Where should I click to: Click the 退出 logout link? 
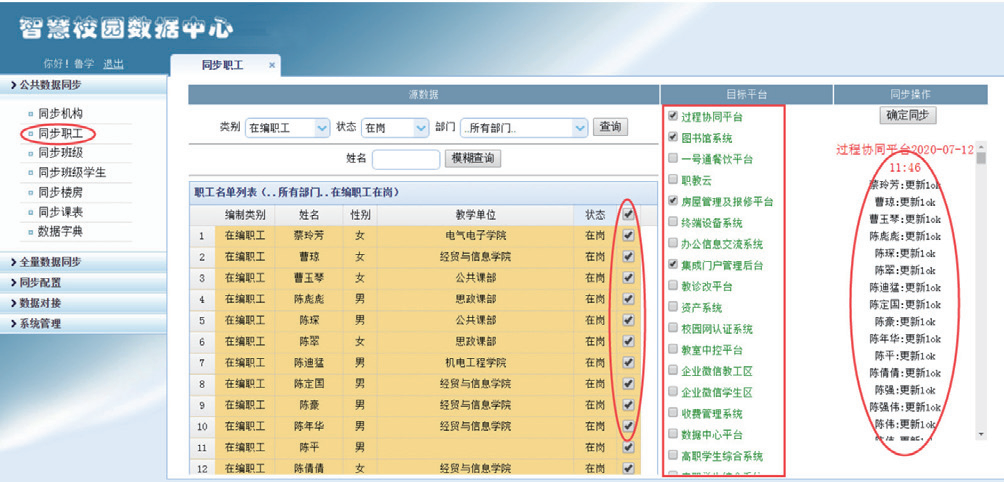click(x=113, y=64)
